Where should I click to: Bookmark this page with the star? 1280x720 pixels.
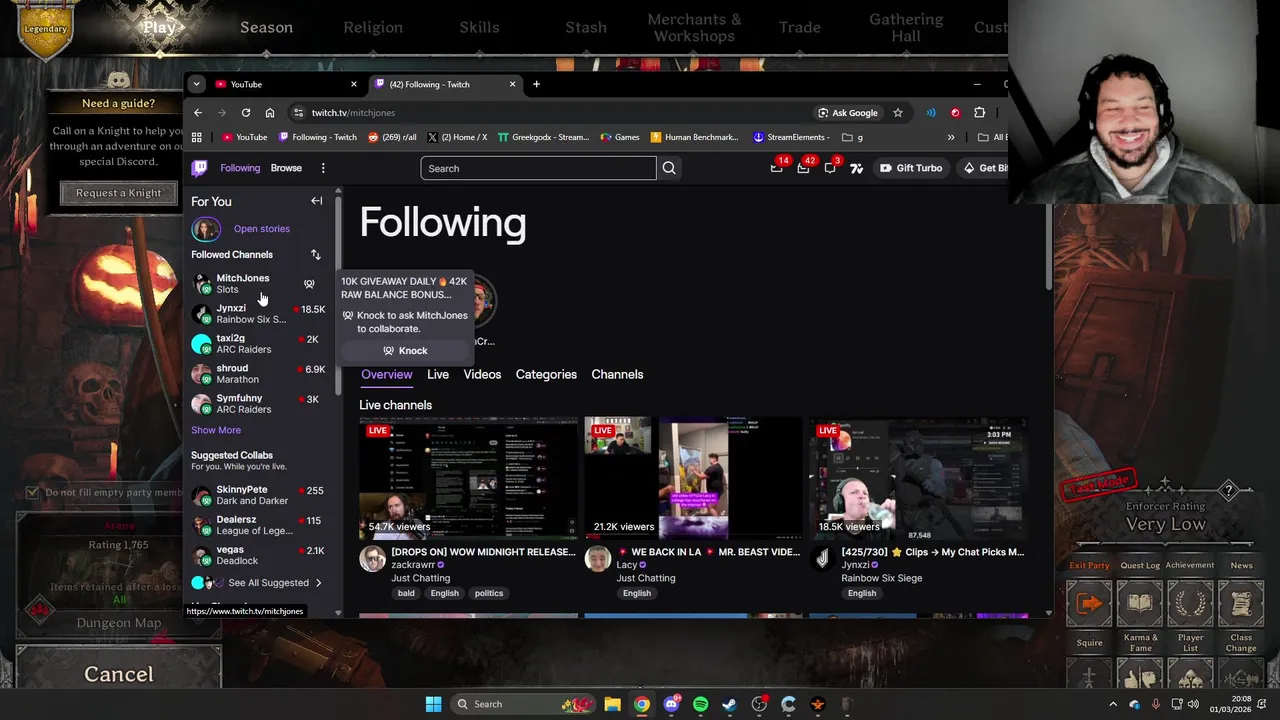[898, 113]
